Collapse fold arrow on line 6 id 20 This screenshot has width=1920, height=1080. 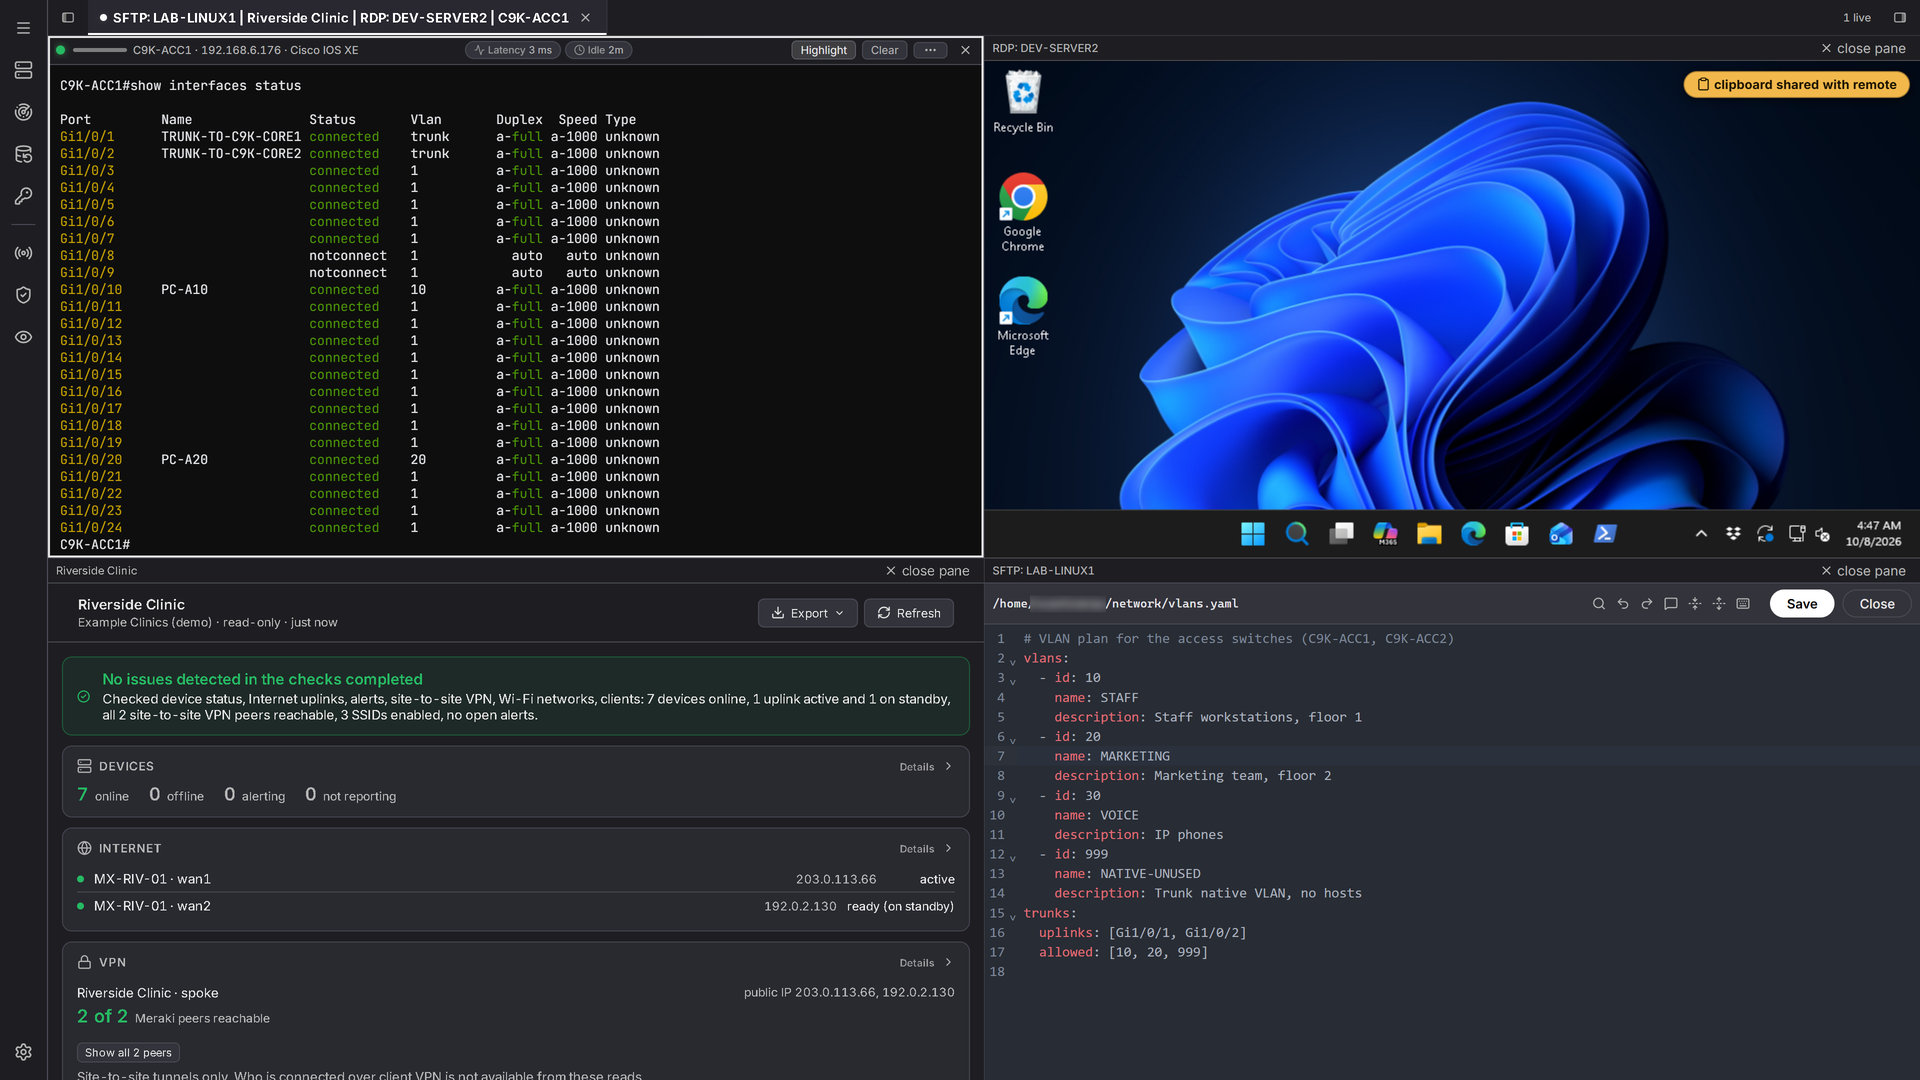pyautogui.click(x=1013, y=740)
